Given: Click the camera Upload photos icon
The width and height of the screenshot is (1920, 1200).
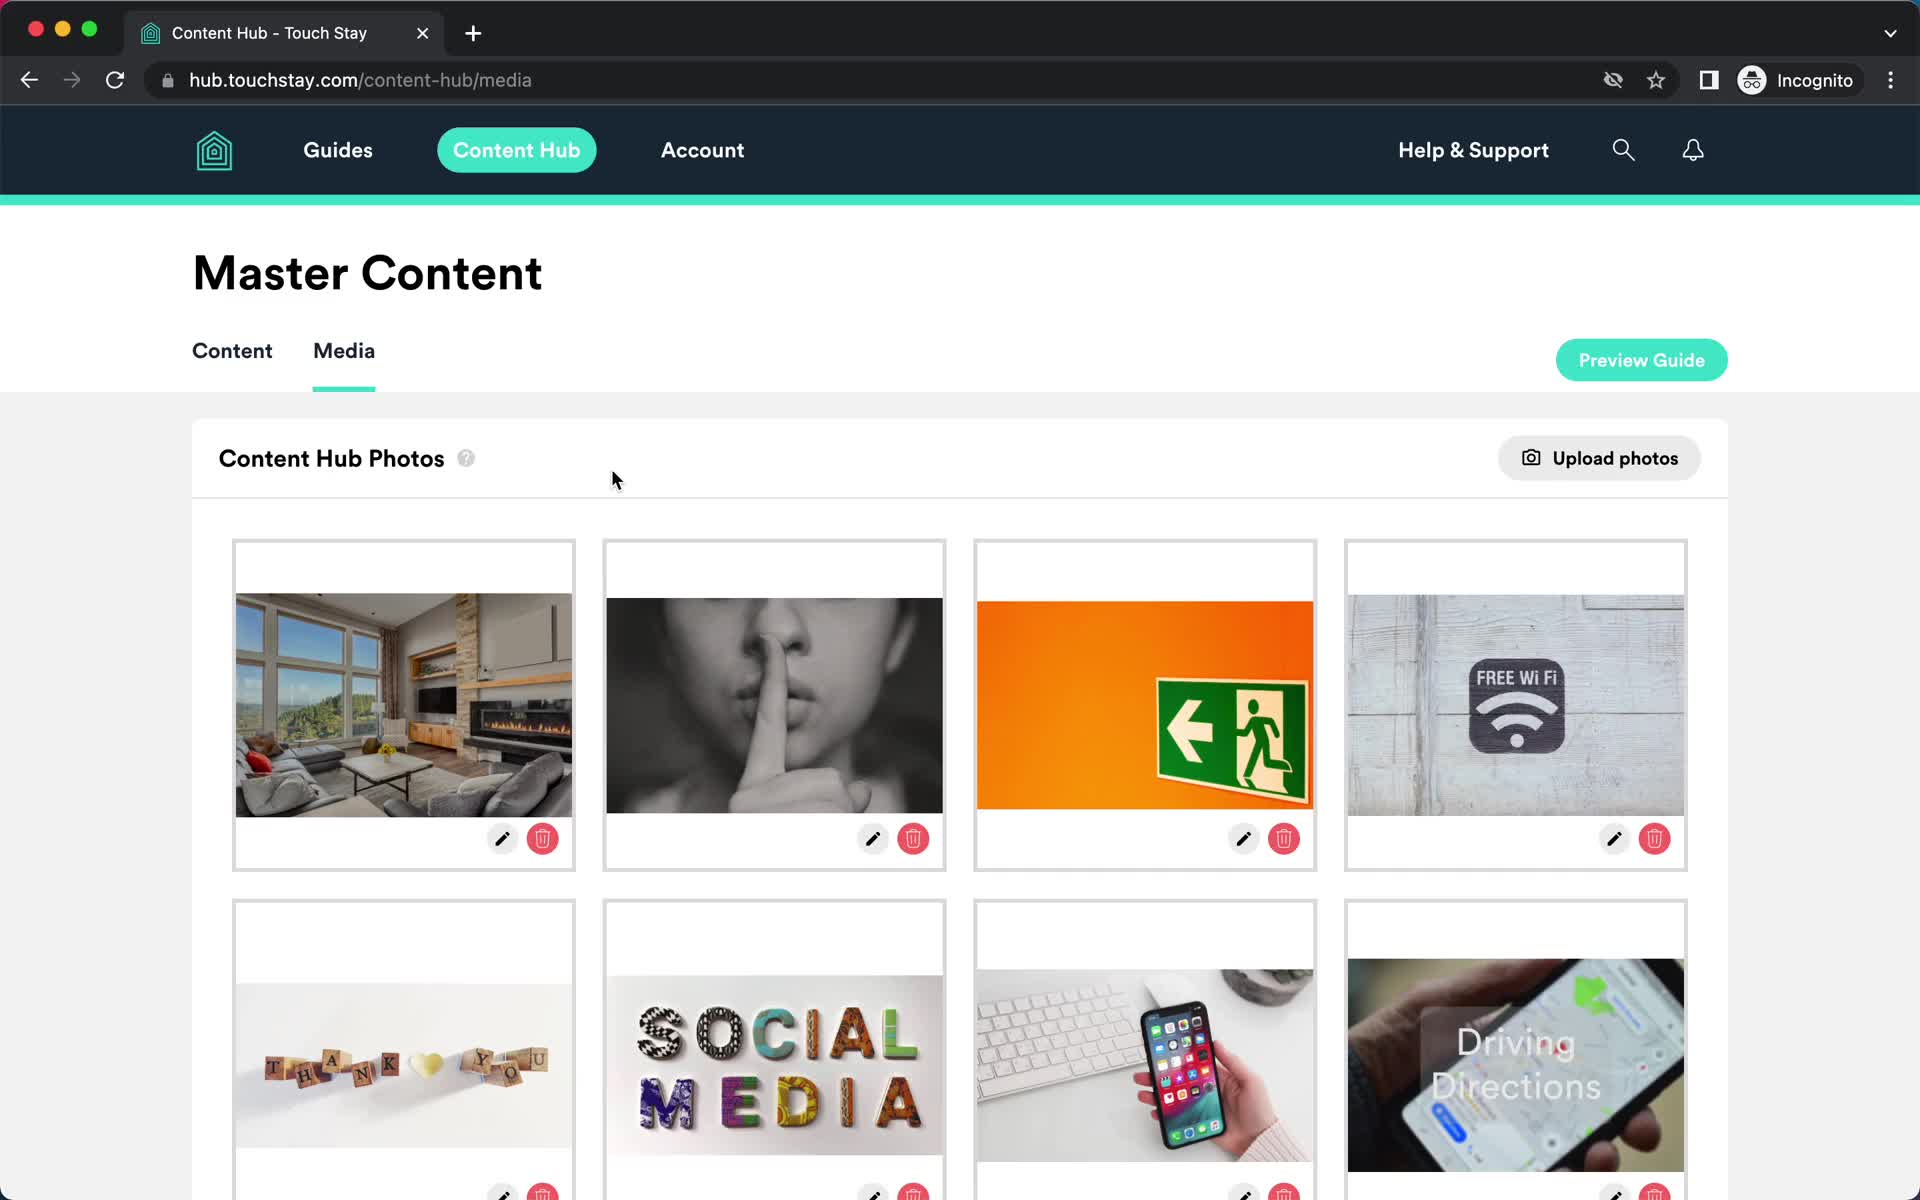Looking at the screenshot, I should pyautogui.click(x=1532, y=458).
